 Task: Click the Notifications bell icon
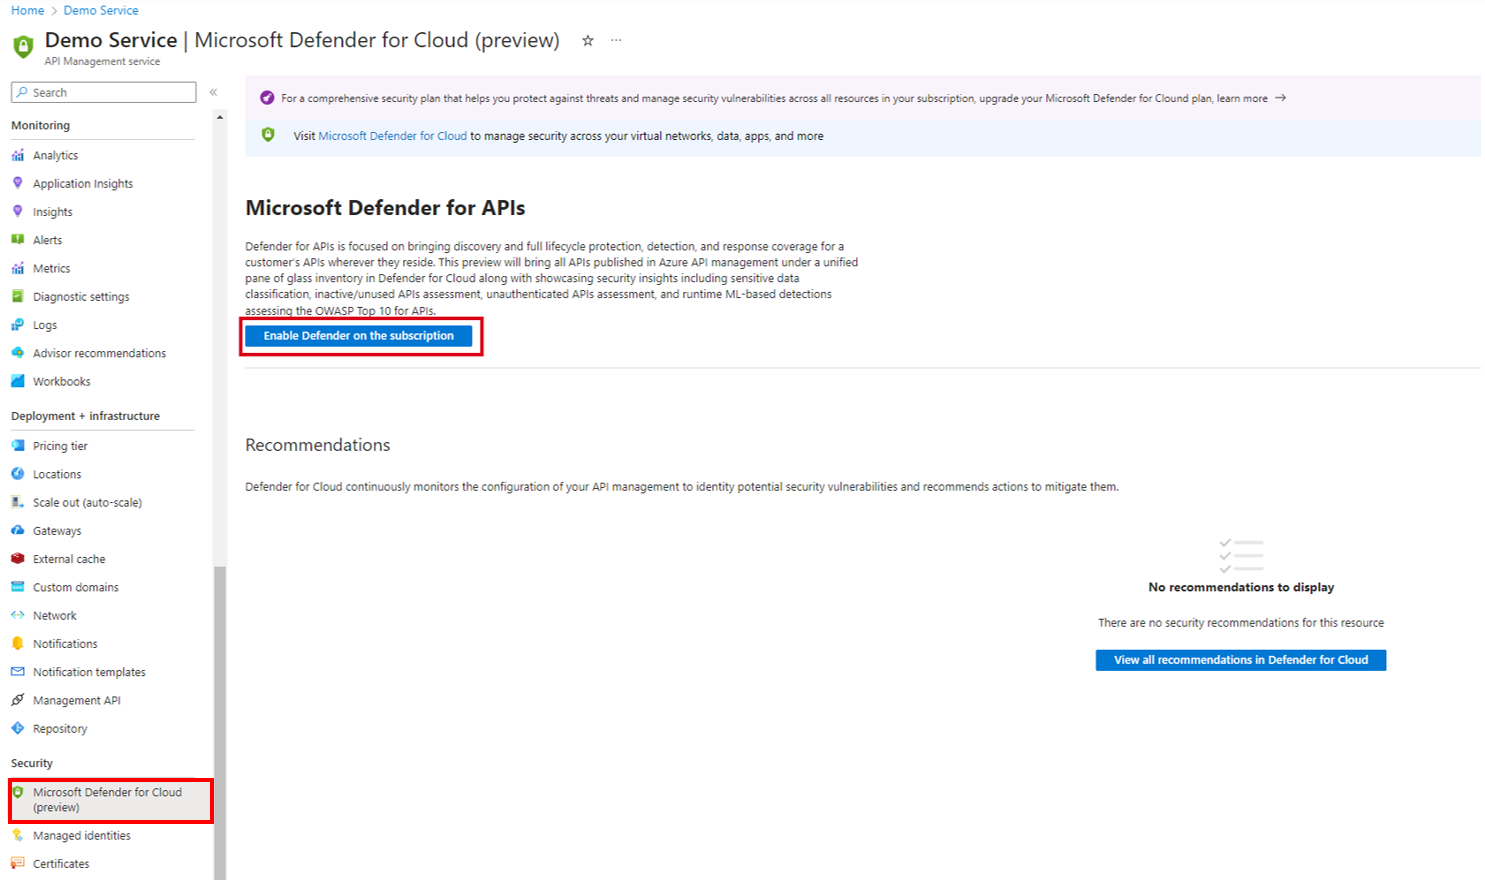coord(18,644)
